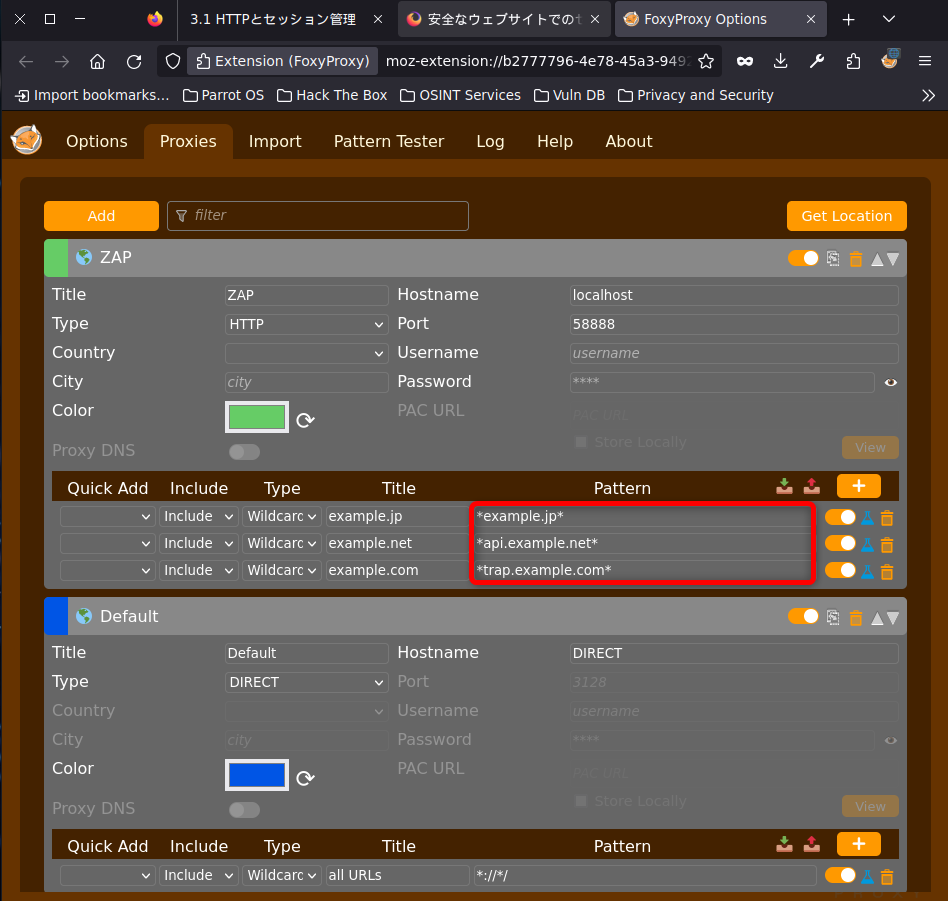Open the Firefox extensions puzzle icon
Image resolution: width=948 pixels, height=901 pixels.
pyautogui.click(x=853, y=61)
